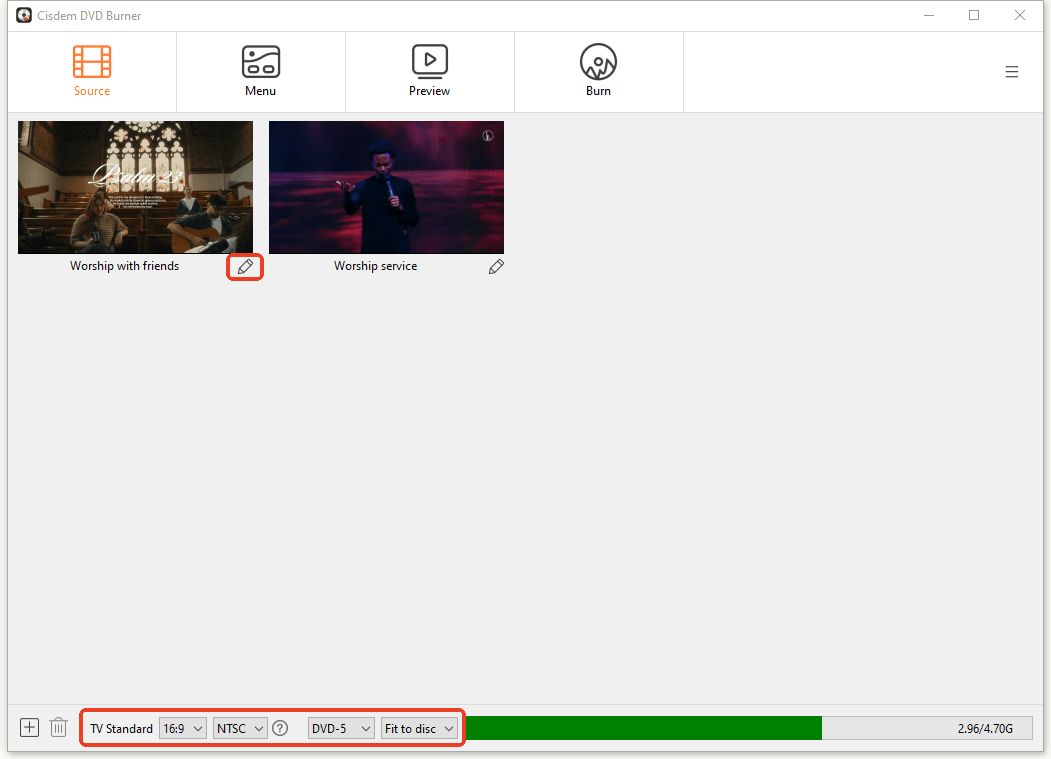Change NTSC to another TV standard

(239, 728)
